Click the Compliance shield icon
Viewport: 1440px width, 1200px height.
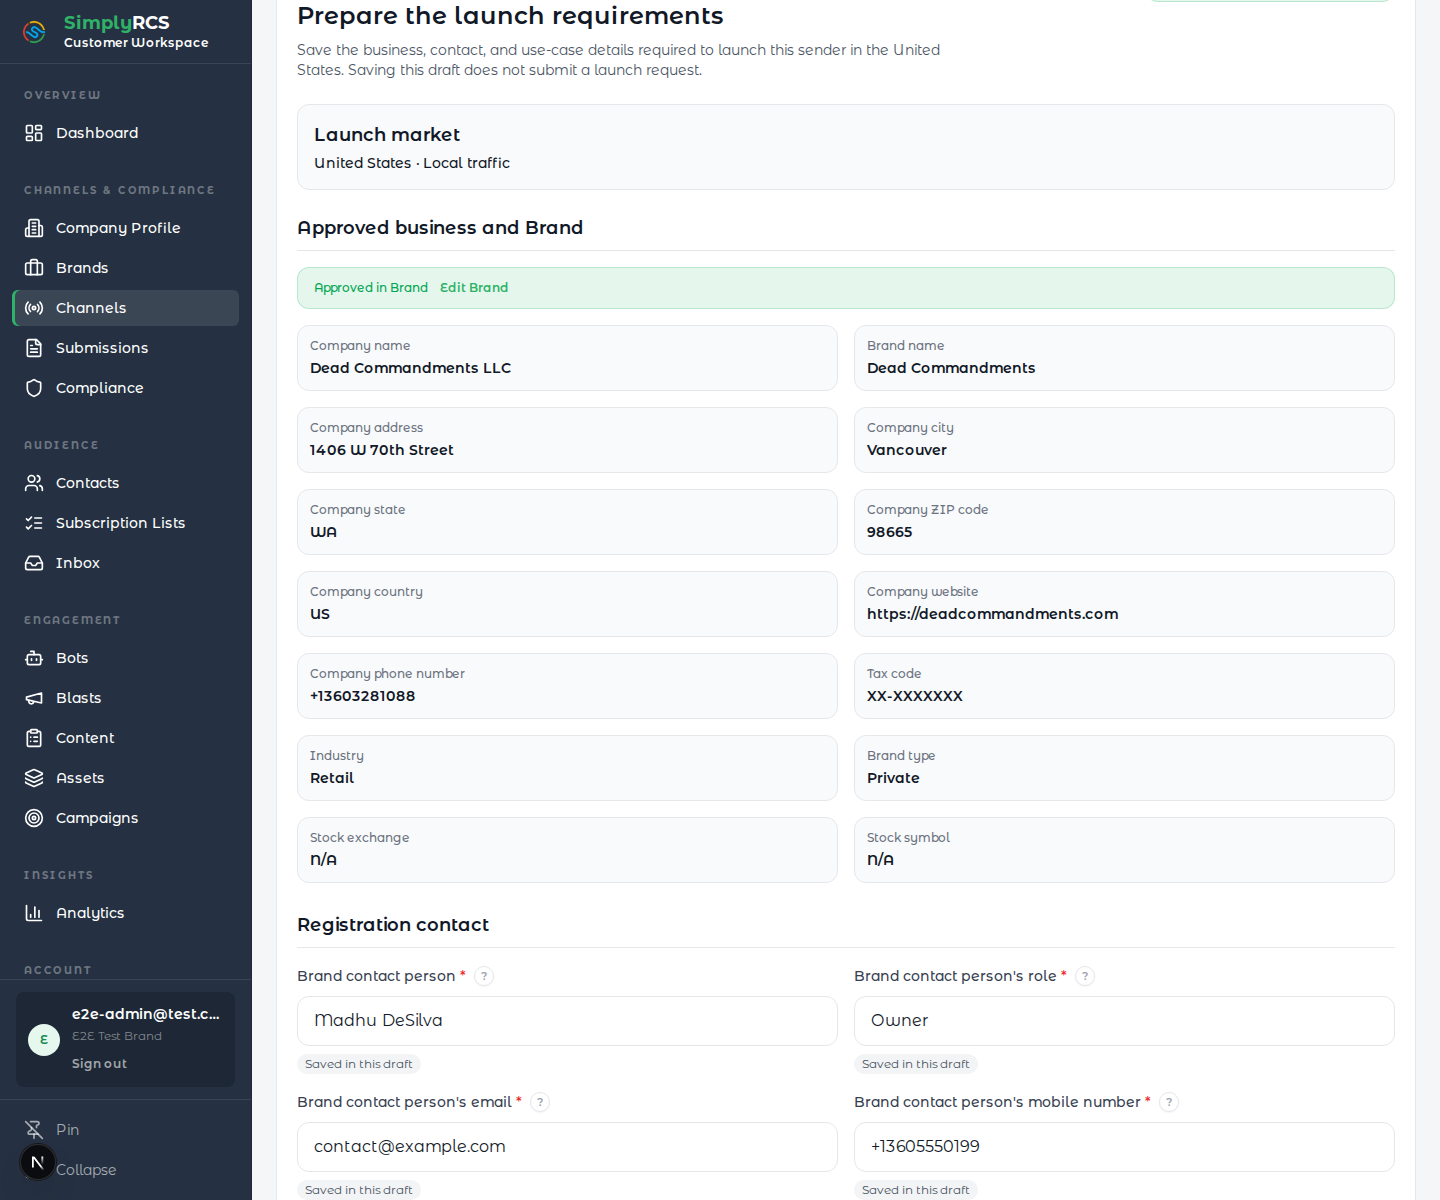[x=34, y=388]
